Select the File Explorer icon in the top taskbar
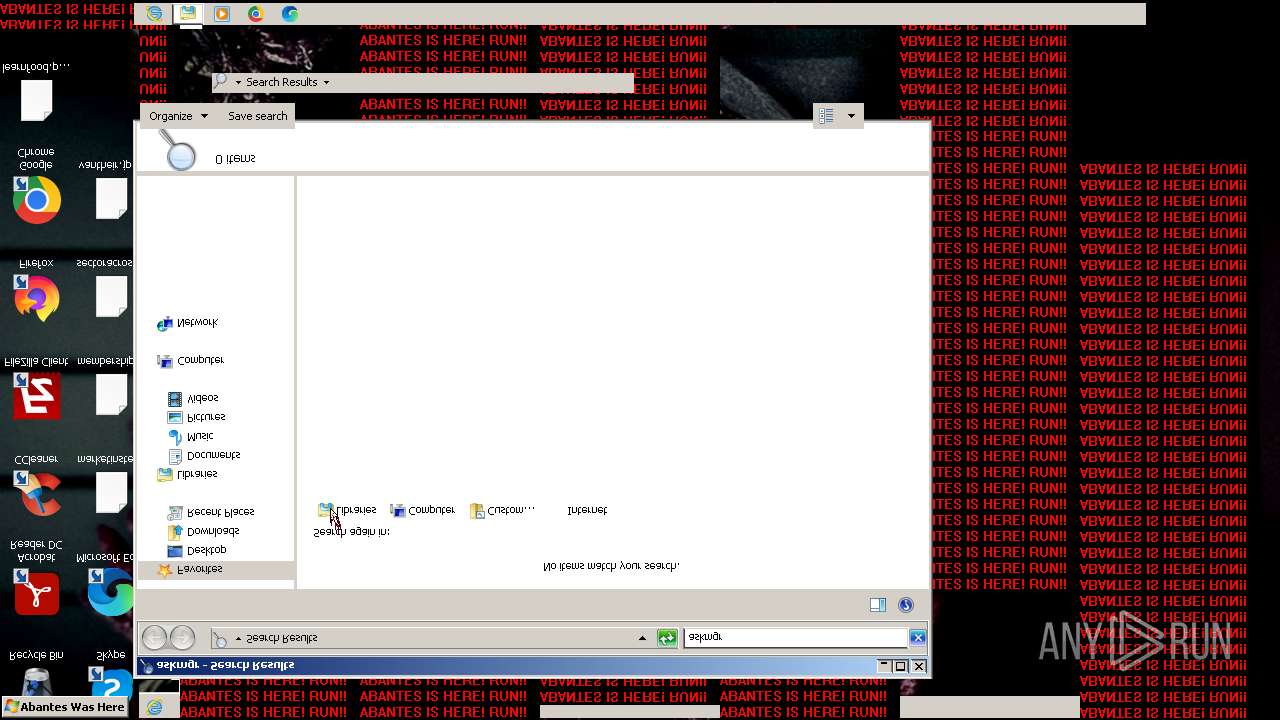1280x720 pixels. [188, 14]
